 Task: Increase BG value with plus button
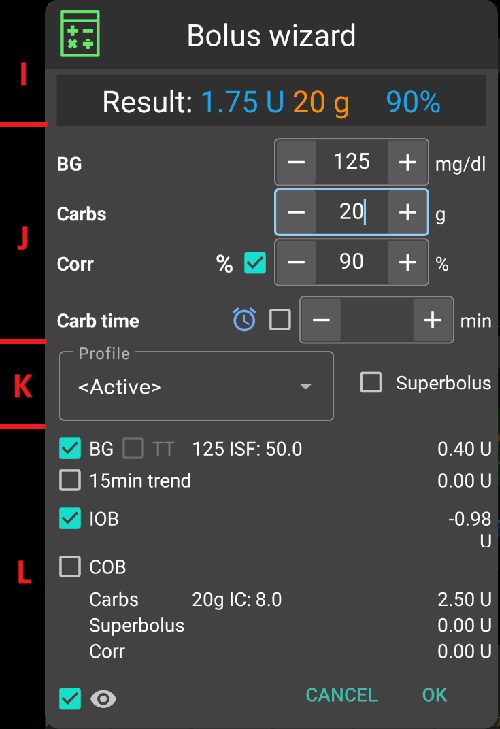407,162
